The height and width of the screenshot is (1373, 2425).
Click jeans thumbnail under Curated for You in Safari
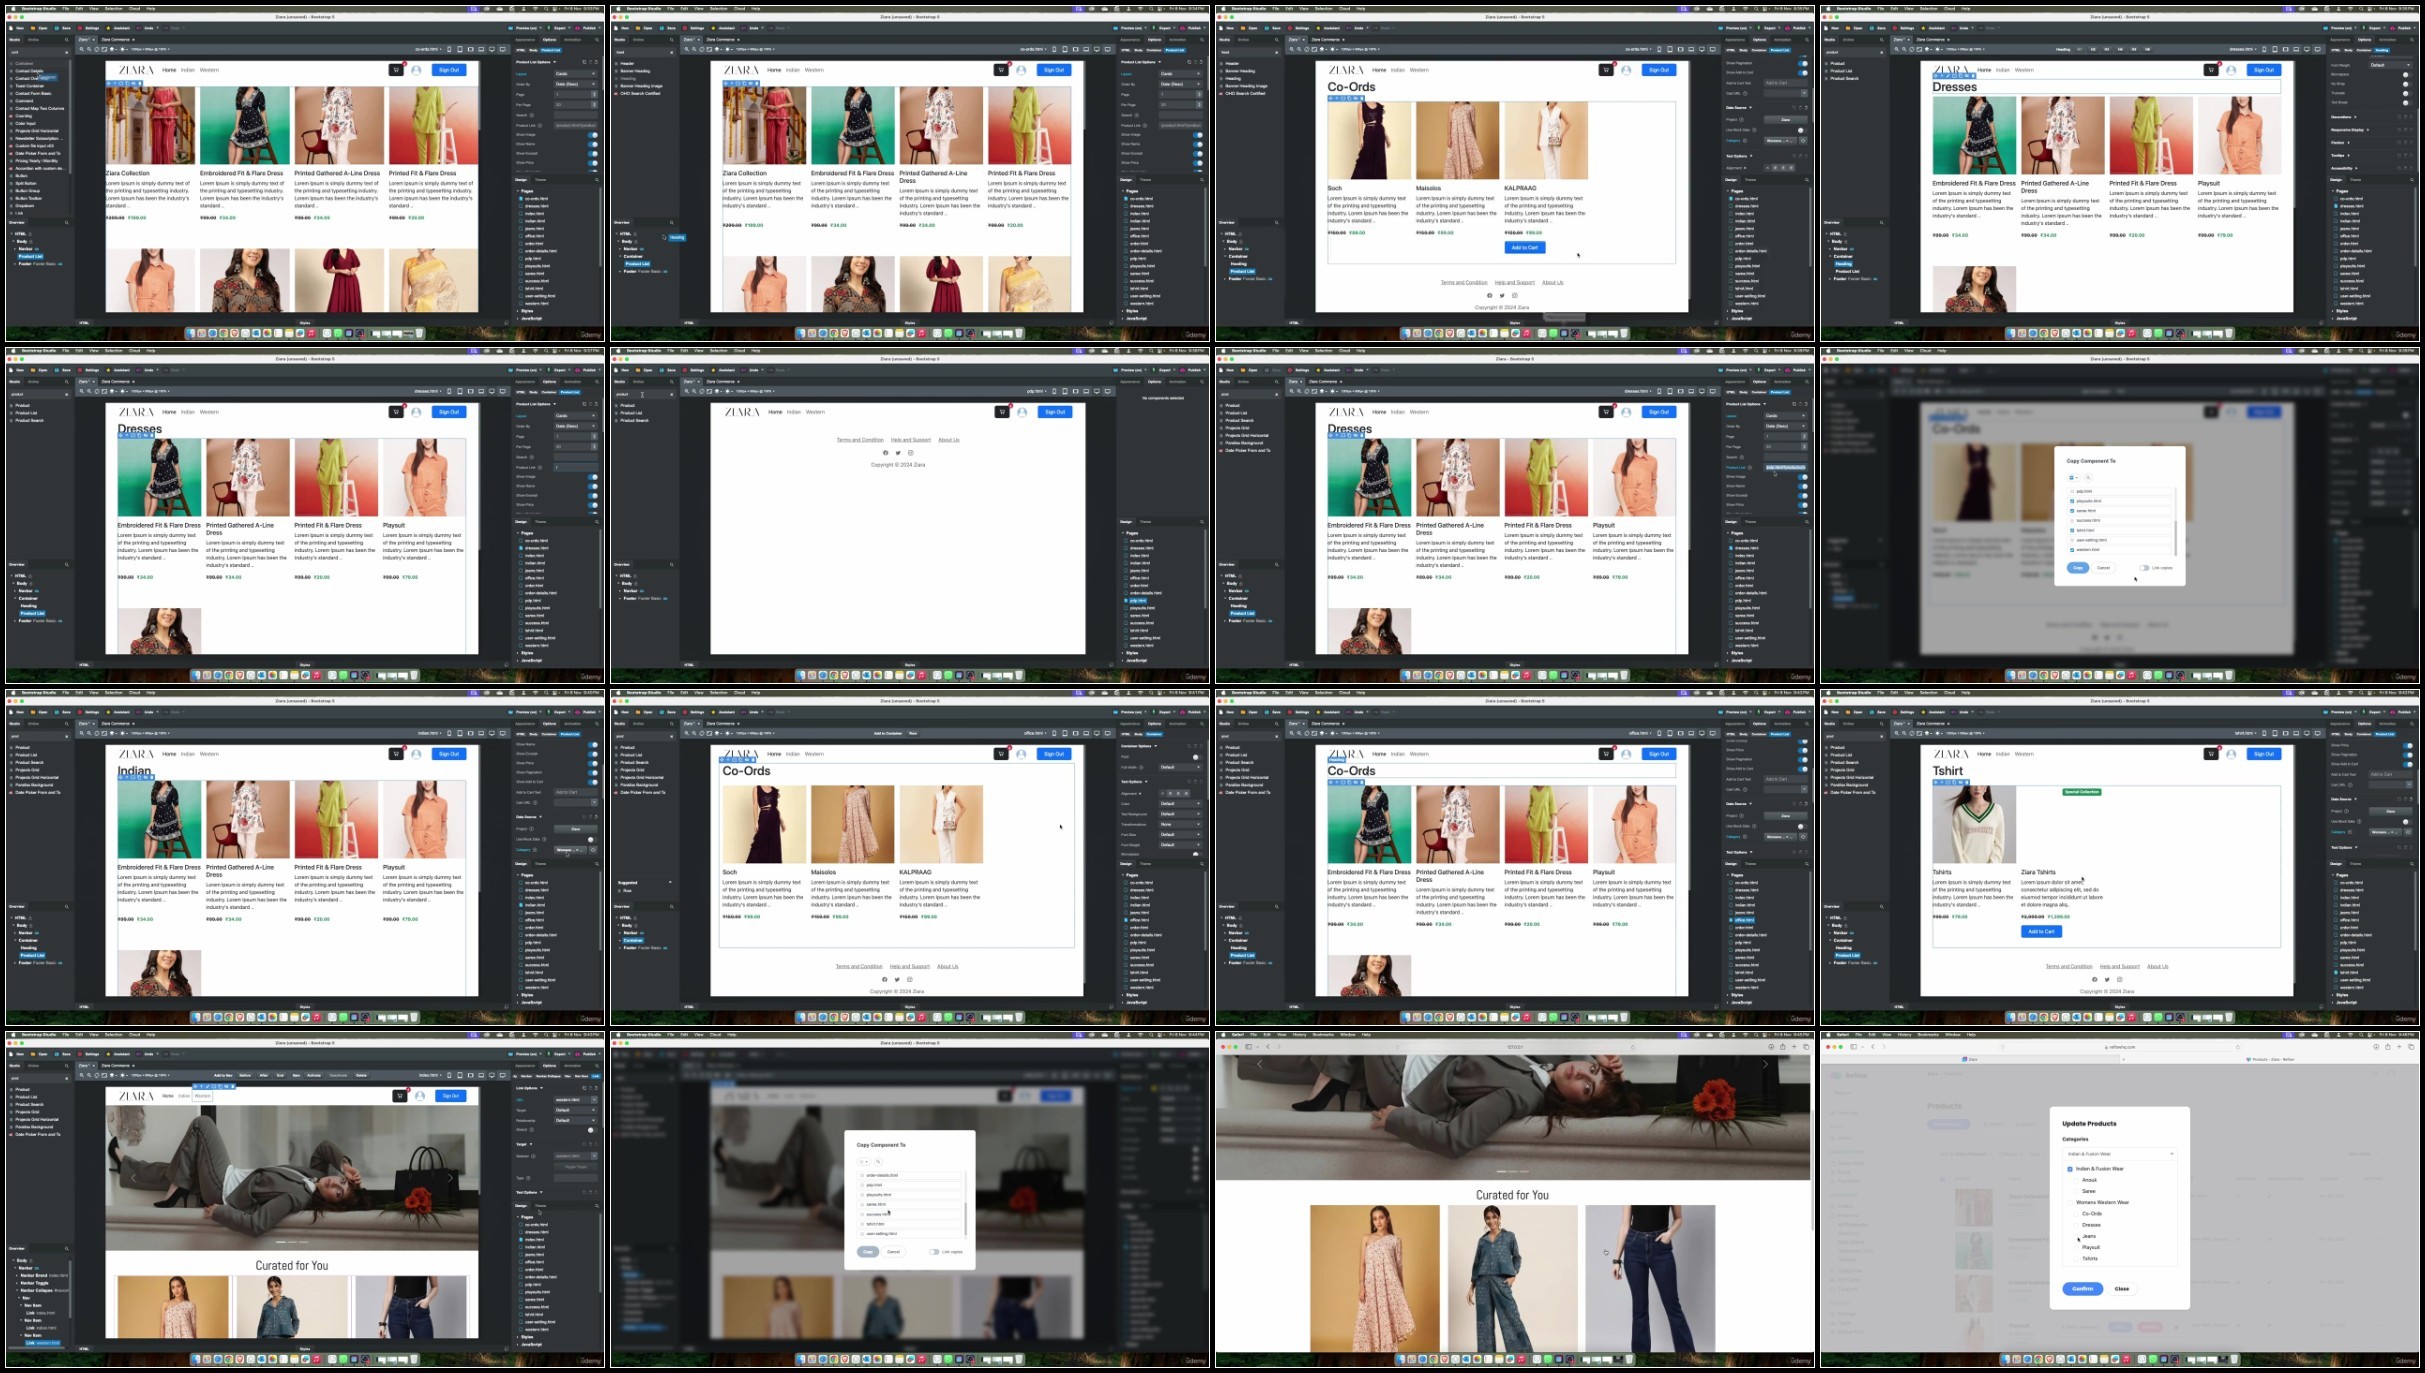[x=1650, y=1278]
